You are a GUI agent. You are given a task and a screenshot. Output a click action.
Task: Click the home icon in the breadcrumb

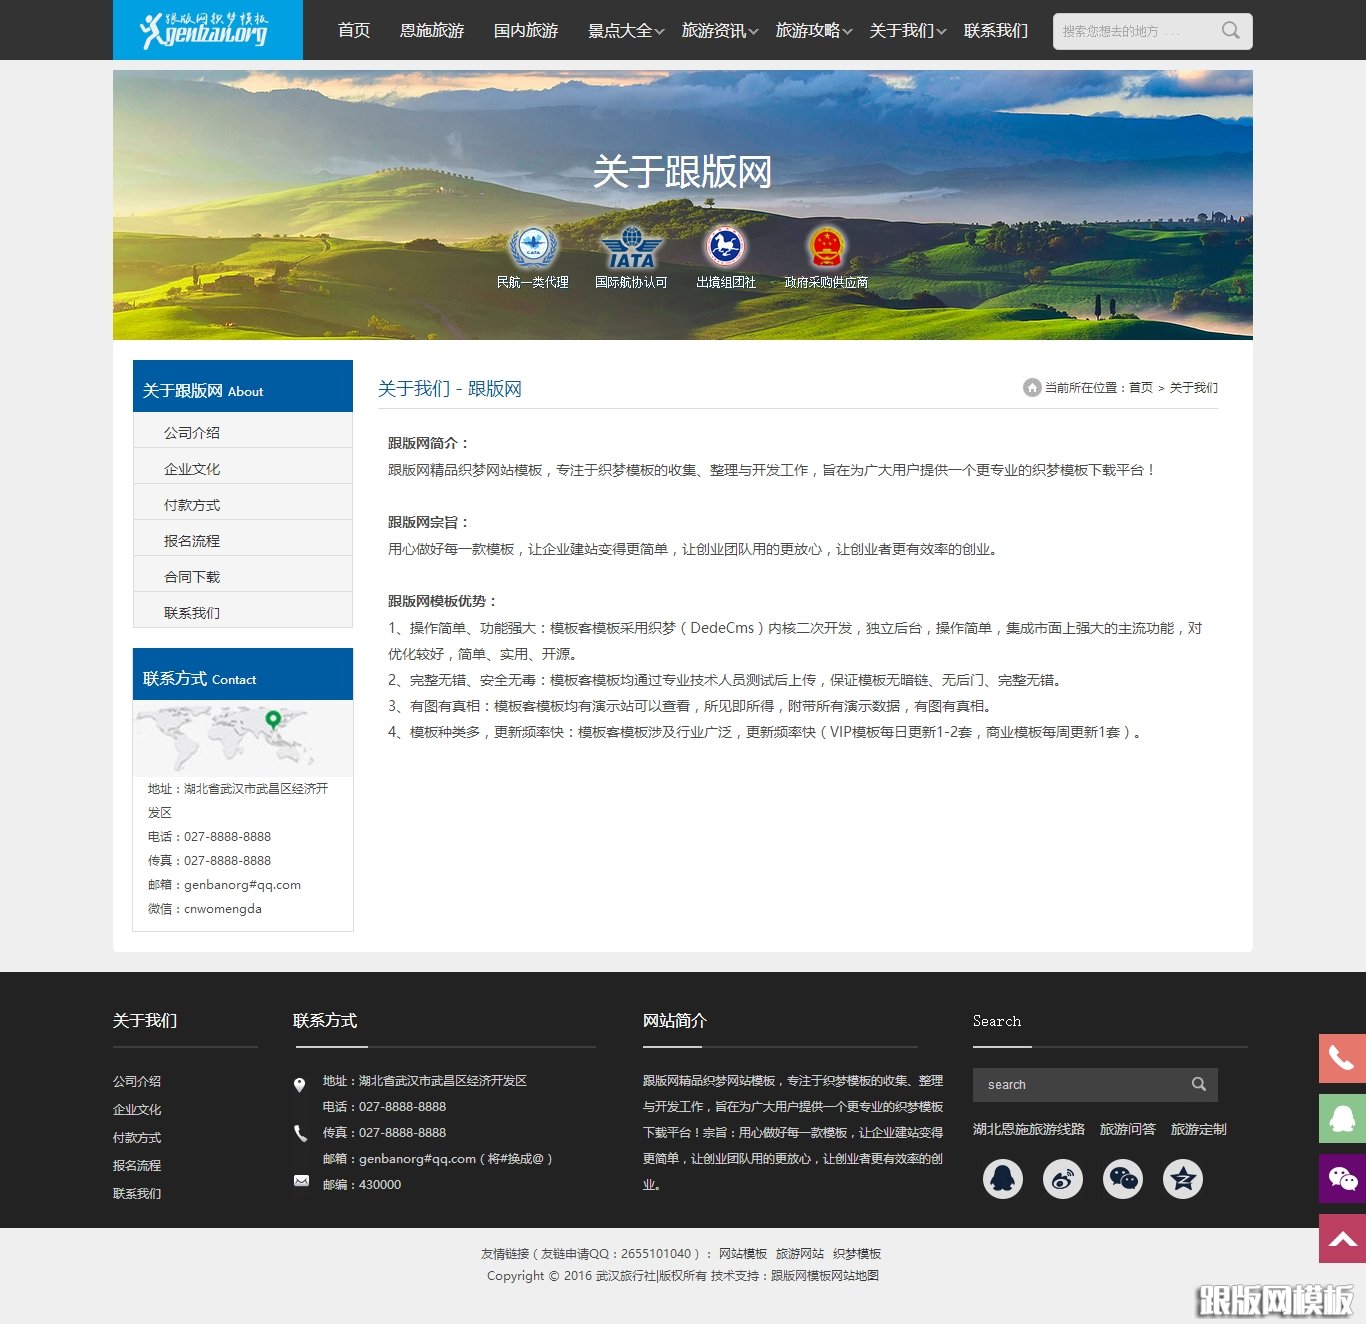tap(1032, 387)
